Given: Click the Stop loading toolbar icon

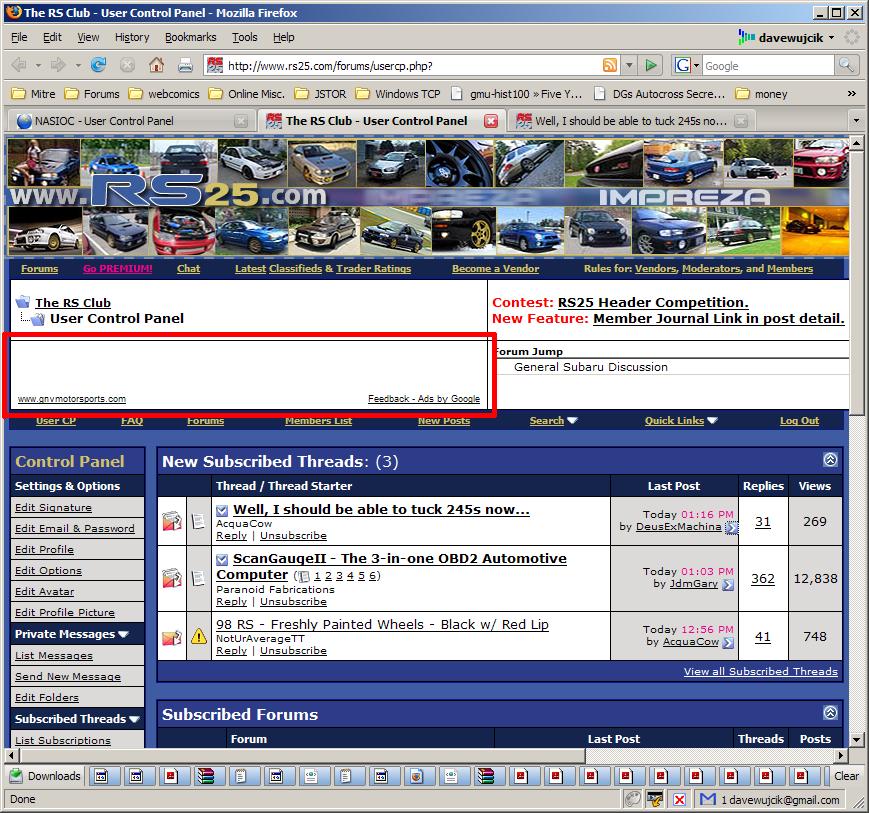Looking at the screenshot, I should coord(127,65).
